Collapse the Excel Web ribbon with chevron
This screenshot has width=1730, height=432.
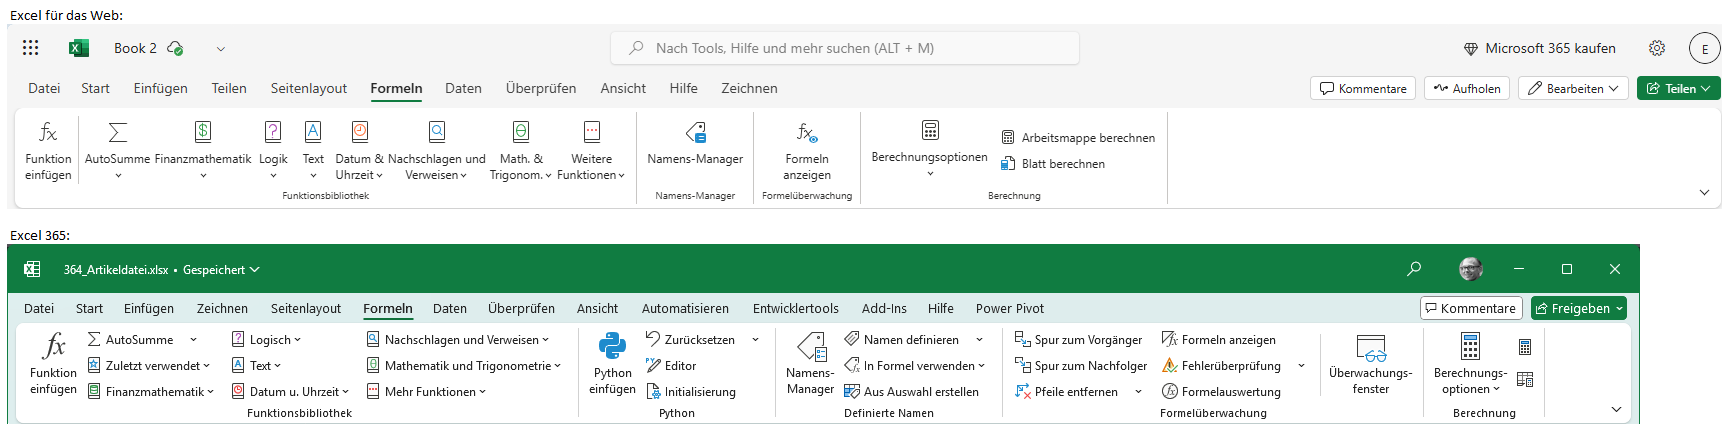pos(1704,192)
